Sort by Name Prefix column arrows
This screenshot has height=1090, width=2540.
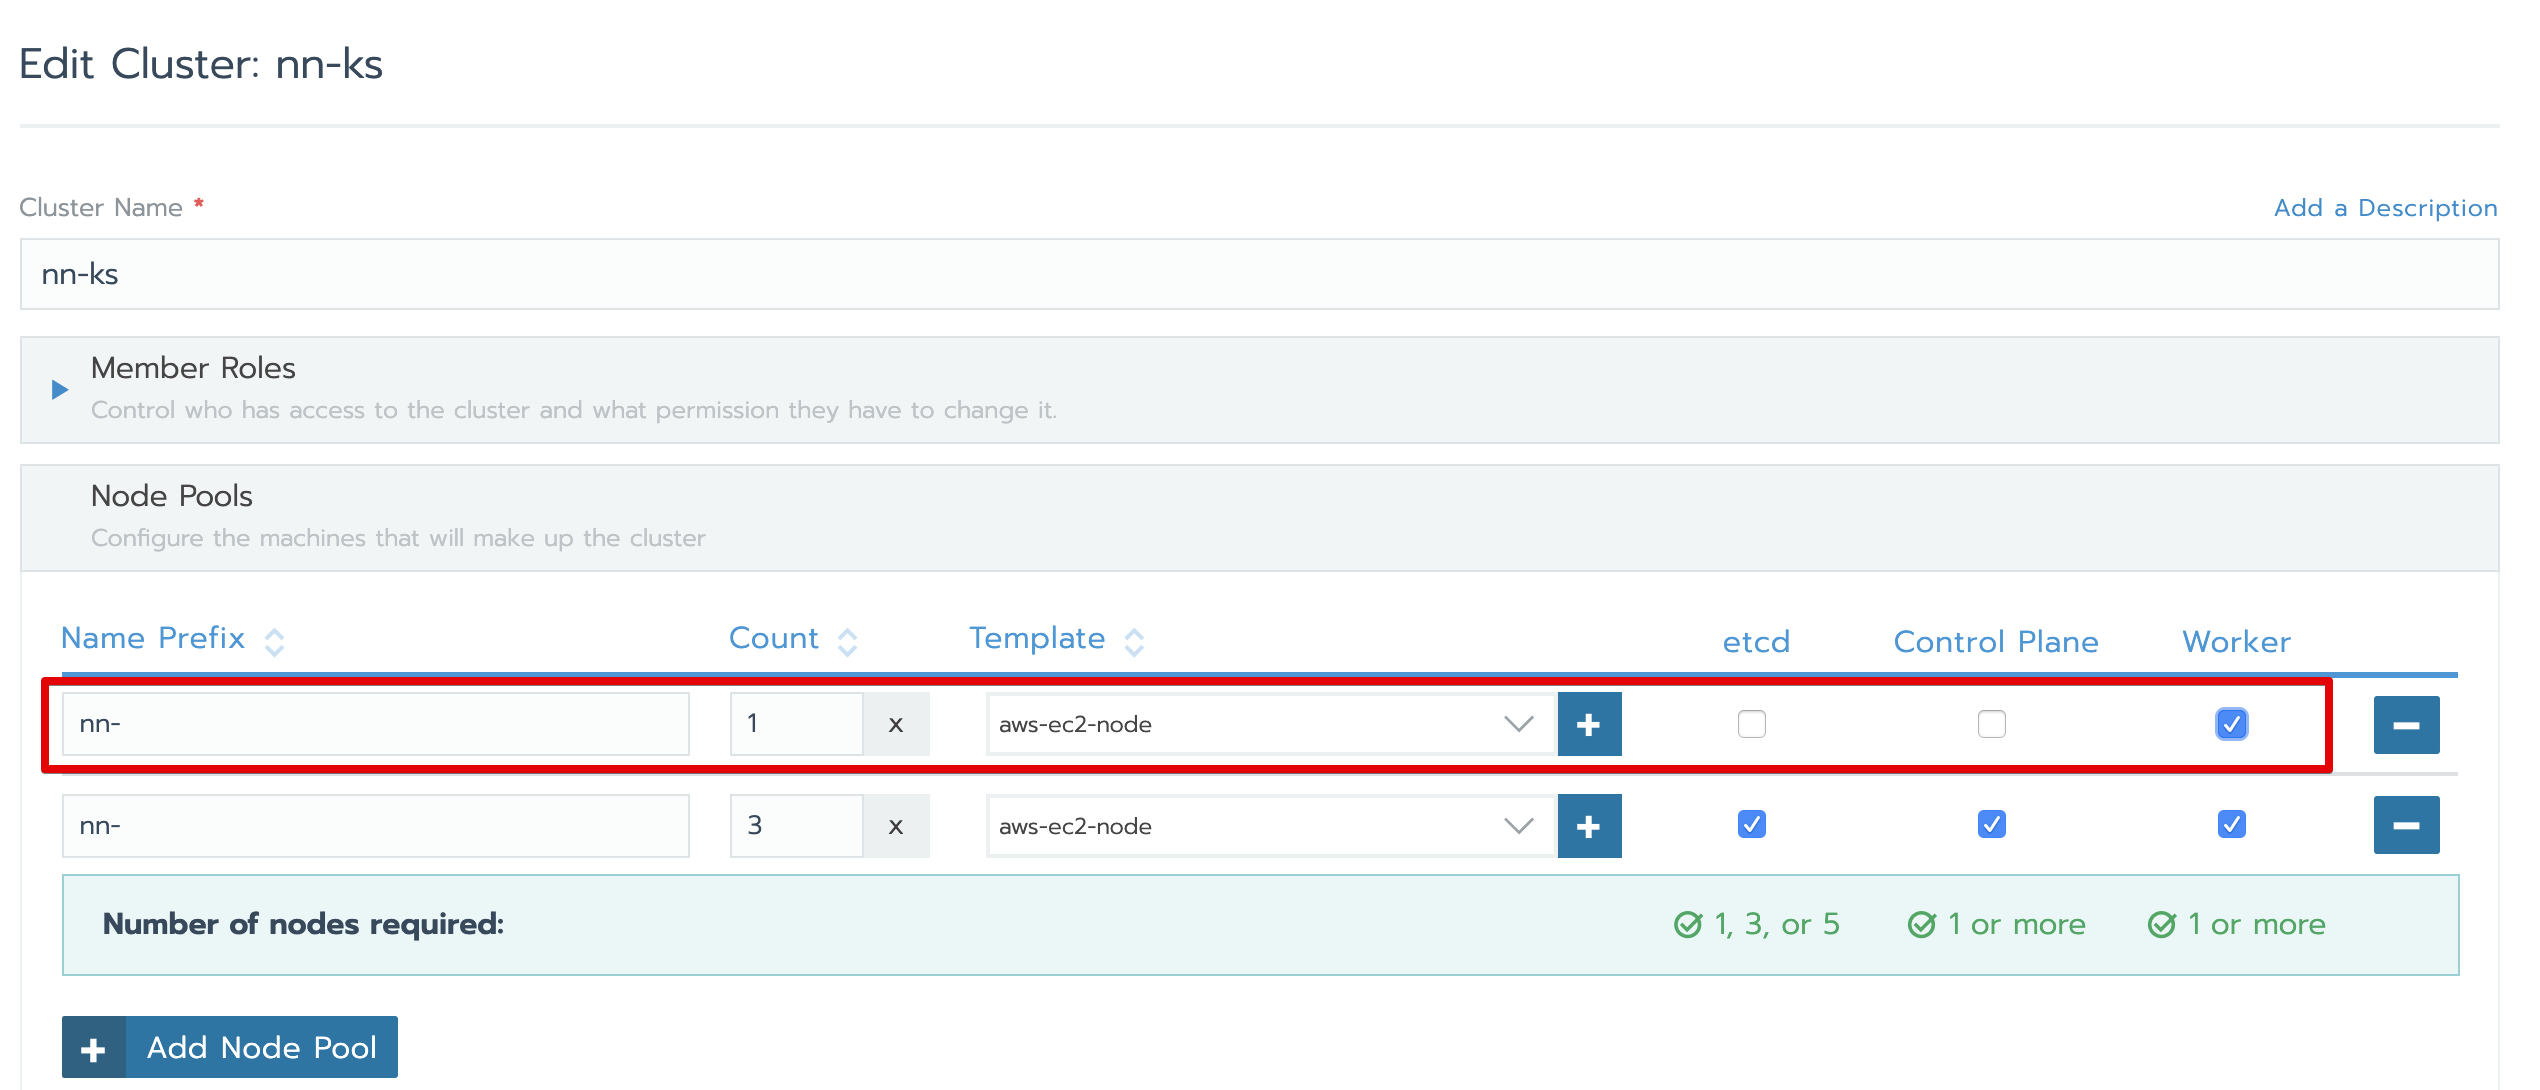click(x=274, y=641)
